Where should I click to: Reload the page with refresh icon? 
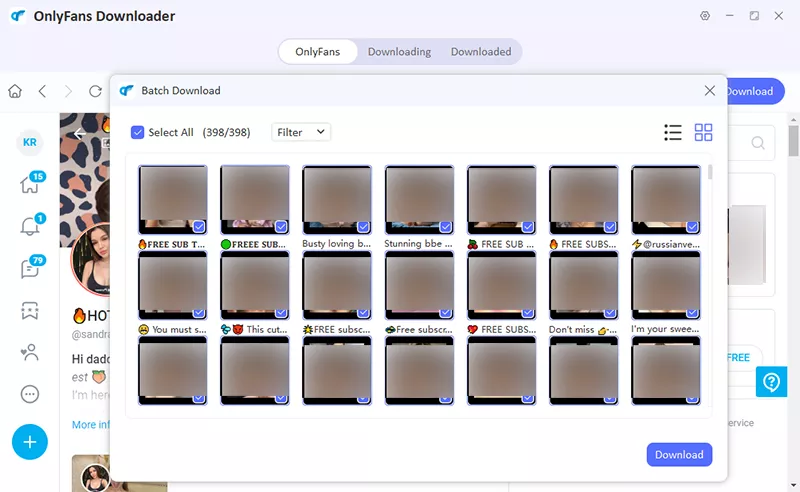click(x=95, y=91)
